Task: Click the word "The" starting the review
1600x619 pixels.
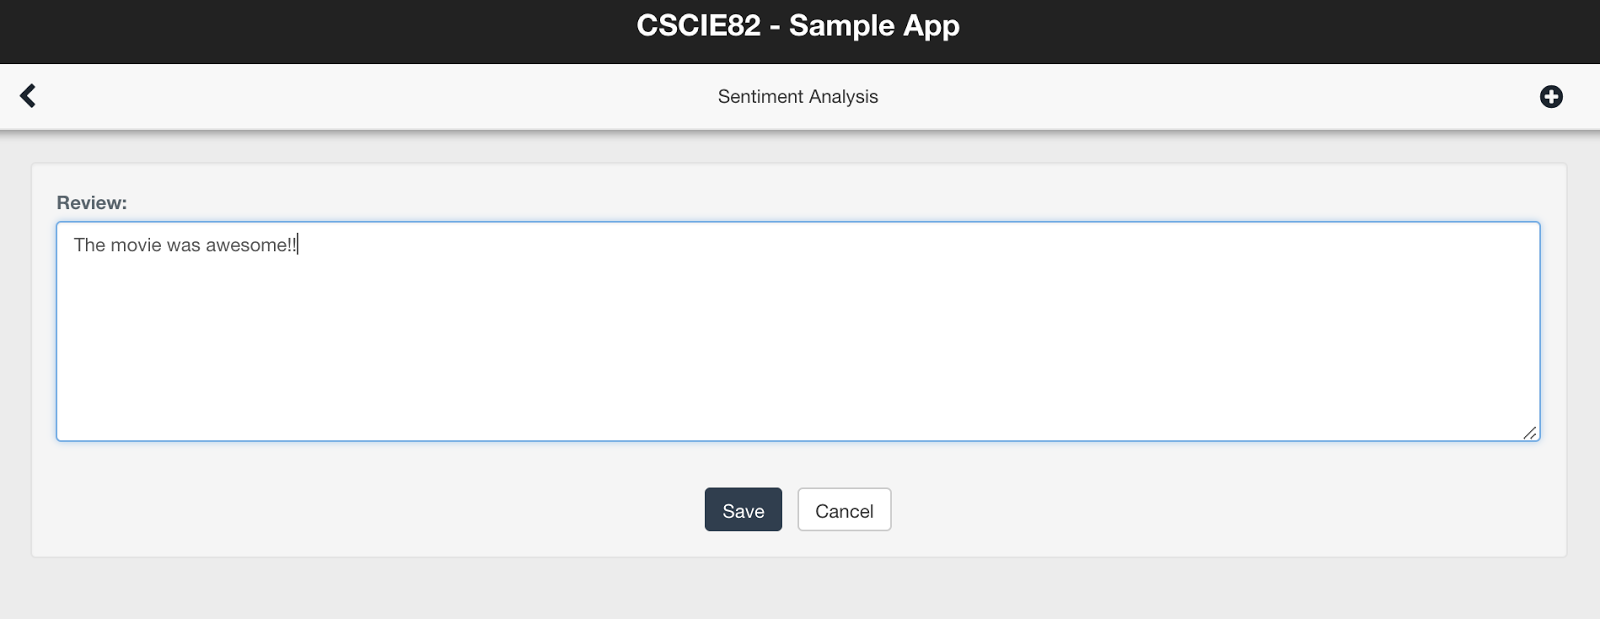Action: click(x=89, y=245)
